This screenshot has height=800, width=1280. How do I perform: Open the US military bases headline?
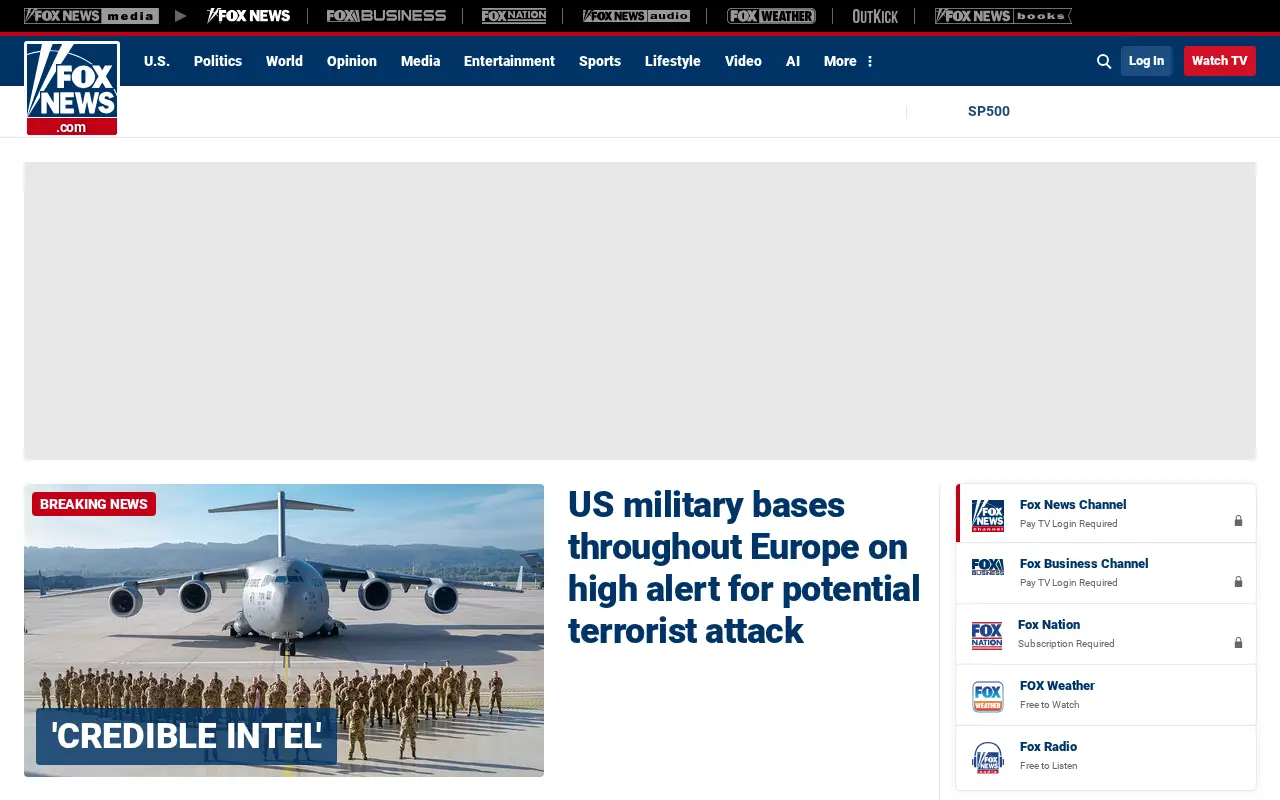[x=744, y=567]
